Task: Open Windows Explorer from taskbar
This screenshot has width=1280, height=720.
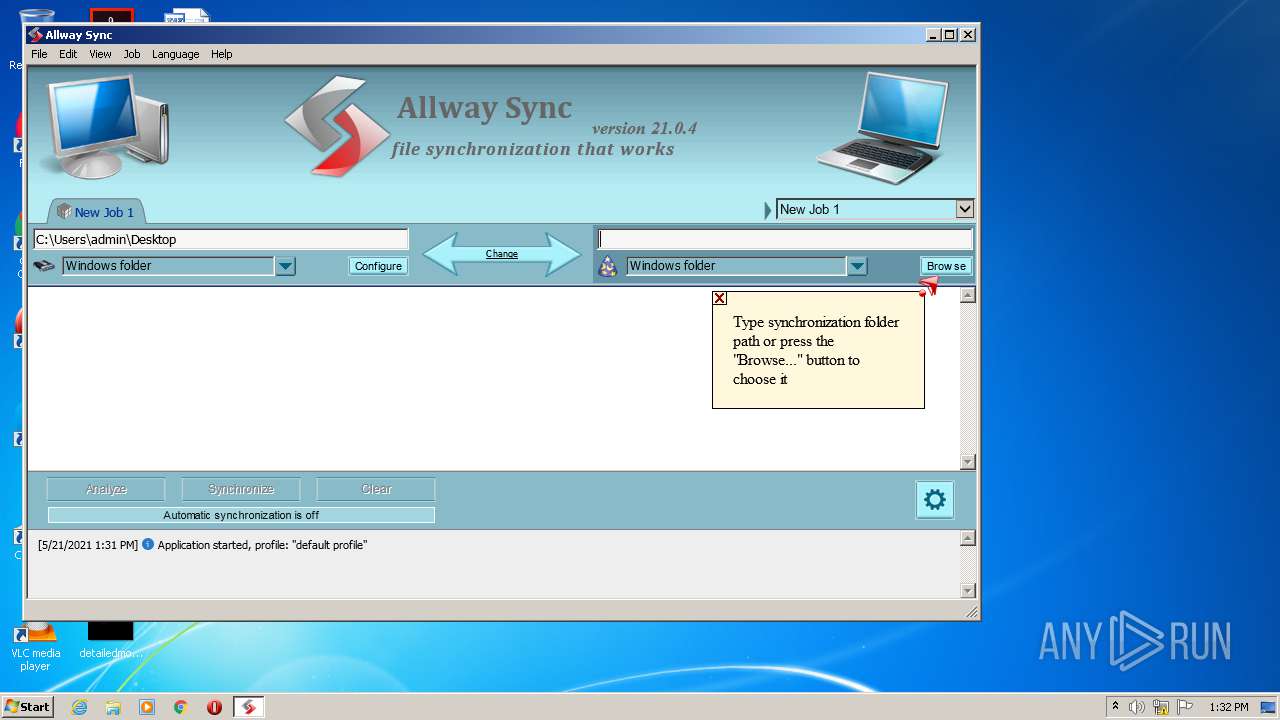Action: coord(113,707)
